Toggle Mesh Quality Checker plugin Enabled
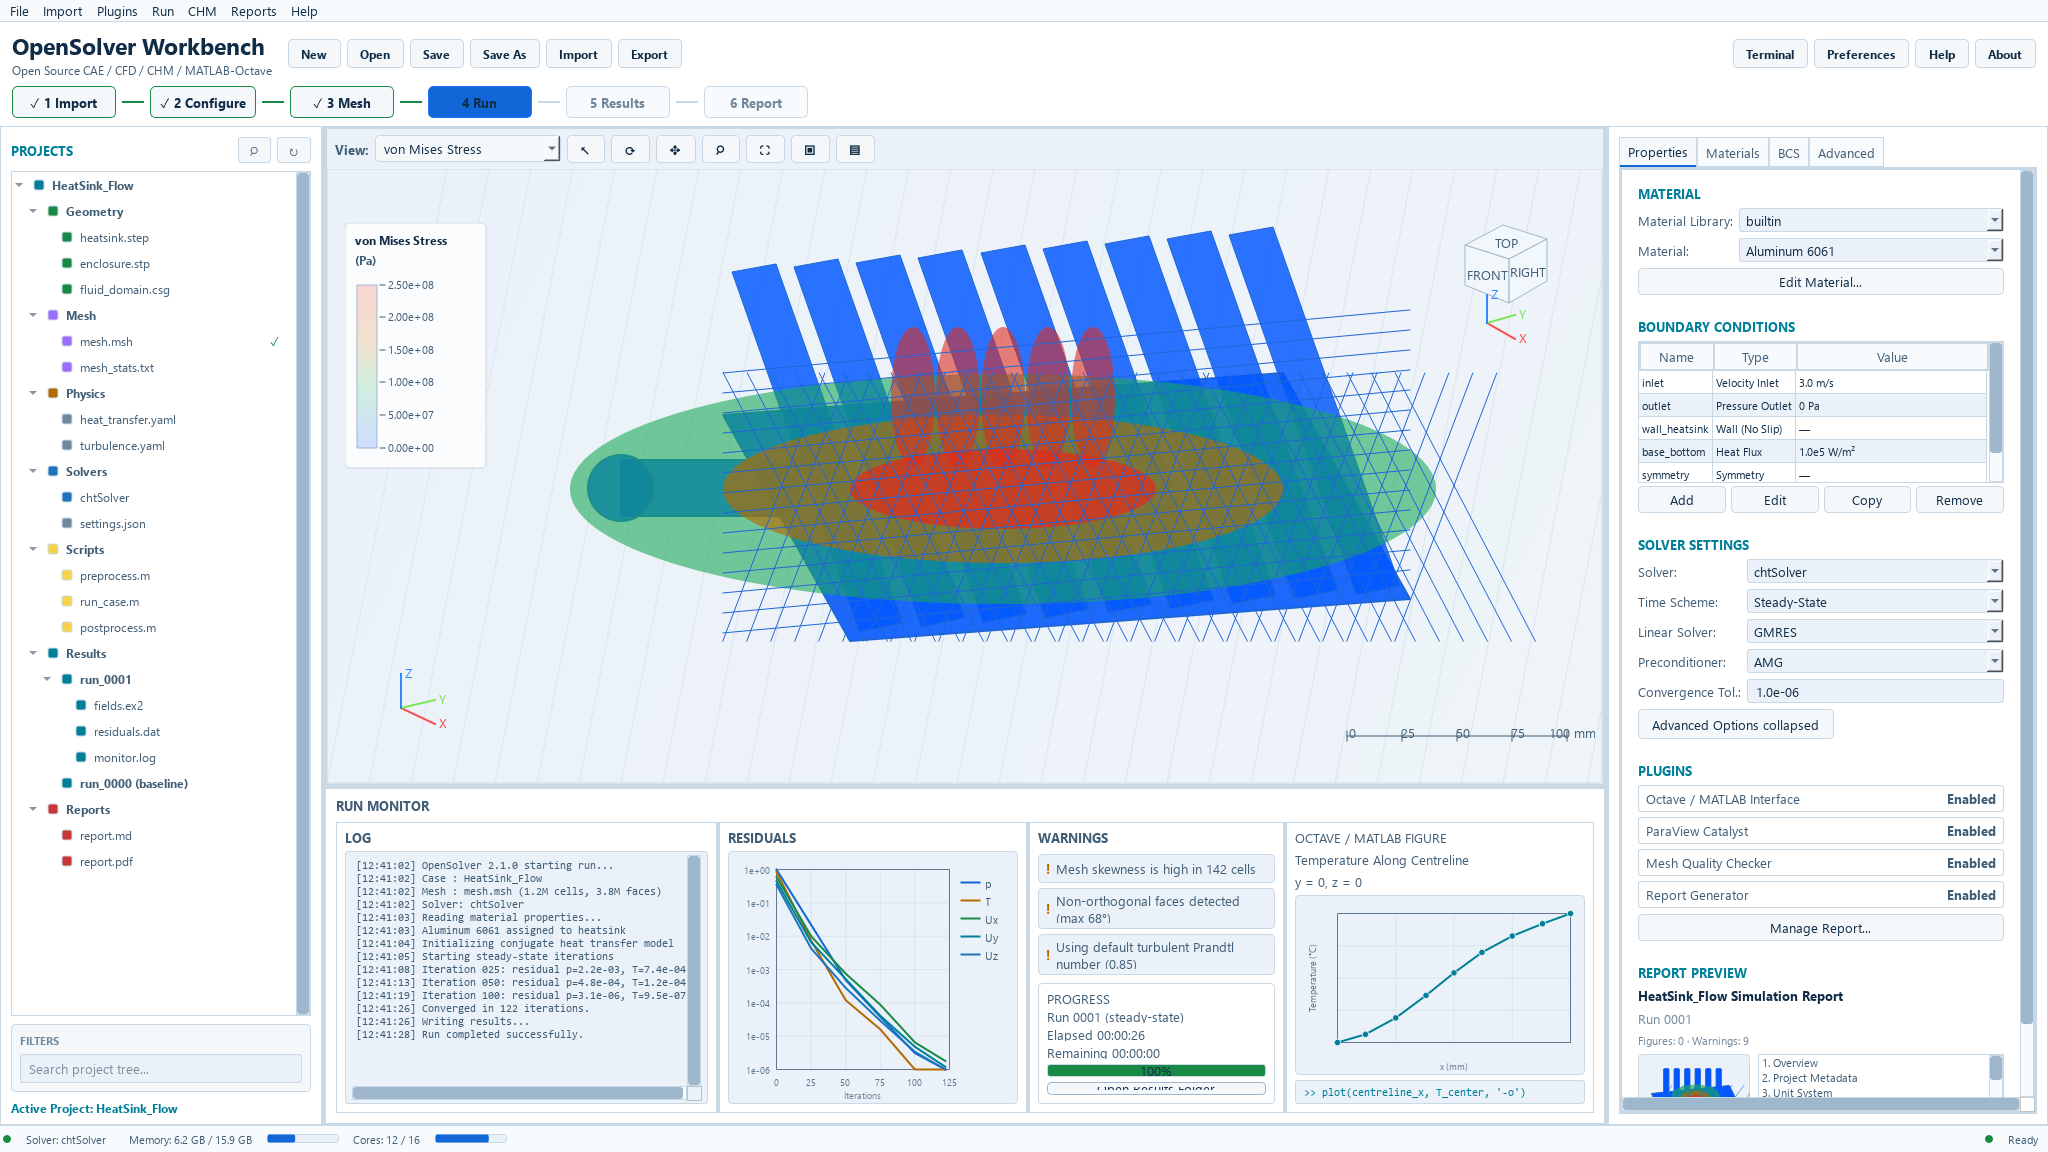This screenshot has width=2048, height=1152. tap(1970, 864)
